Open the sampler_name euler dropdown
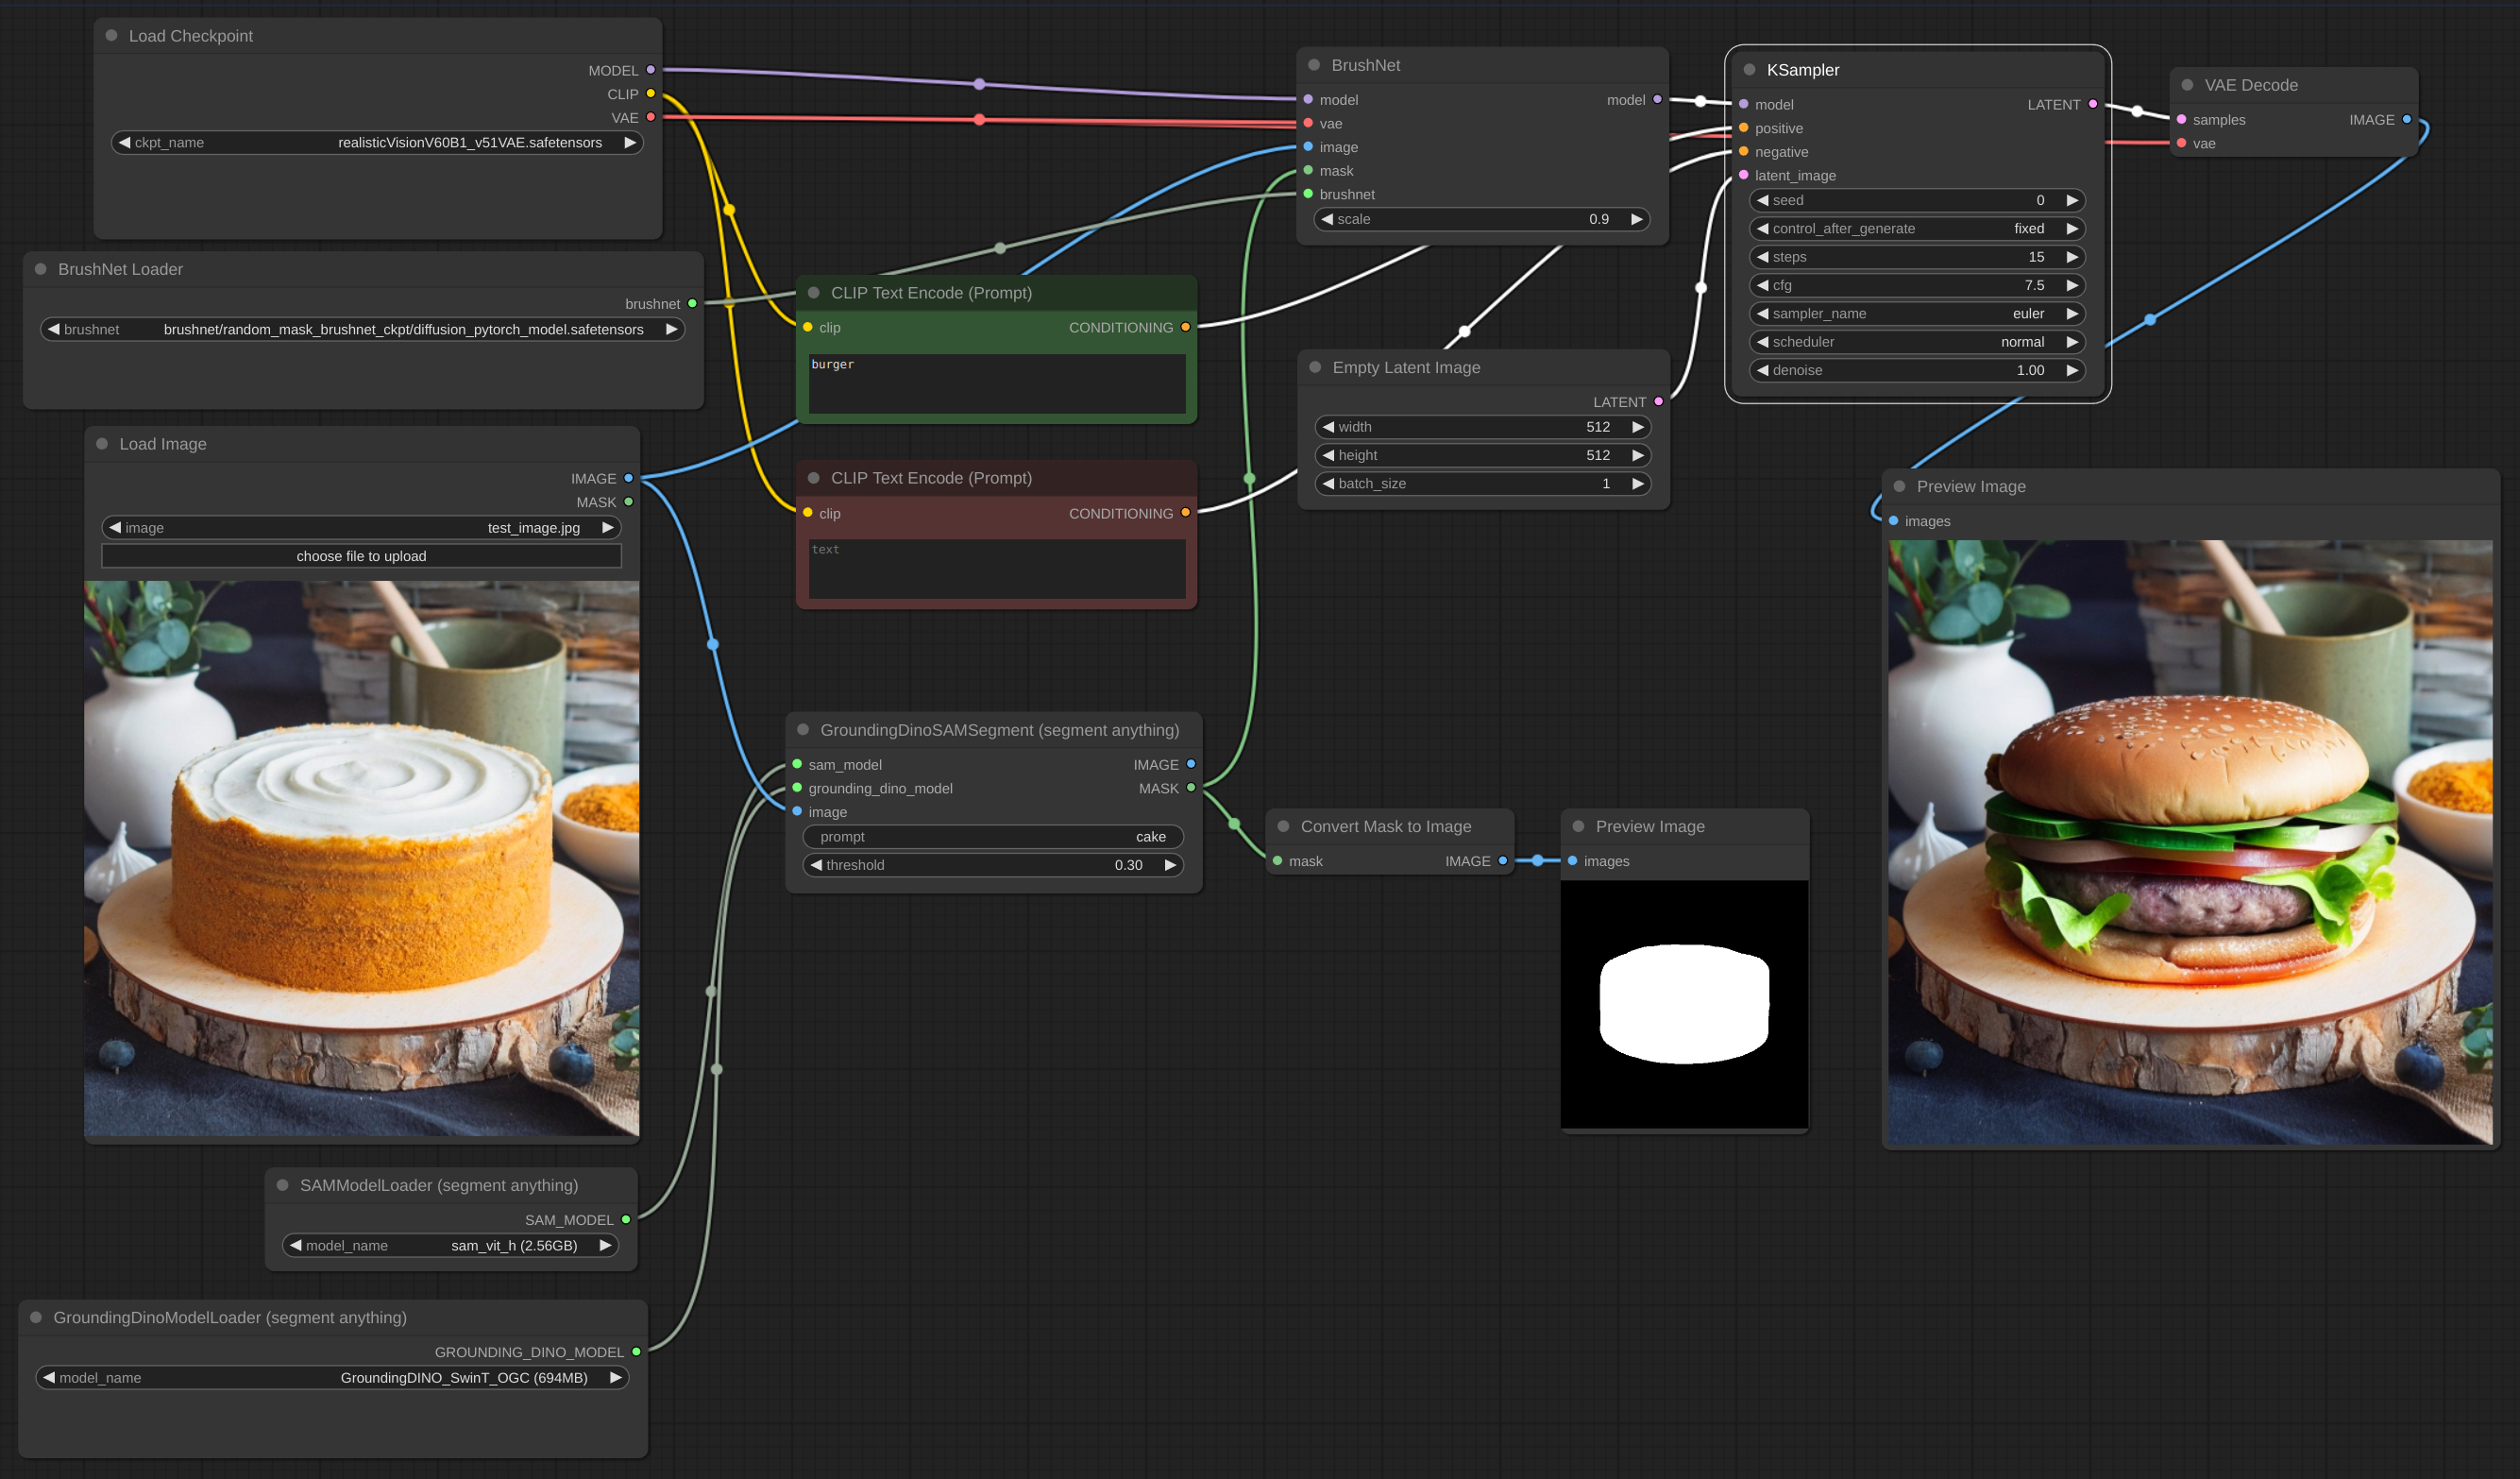This screenshot has width=2520, height=1479. pos(1916,314)
